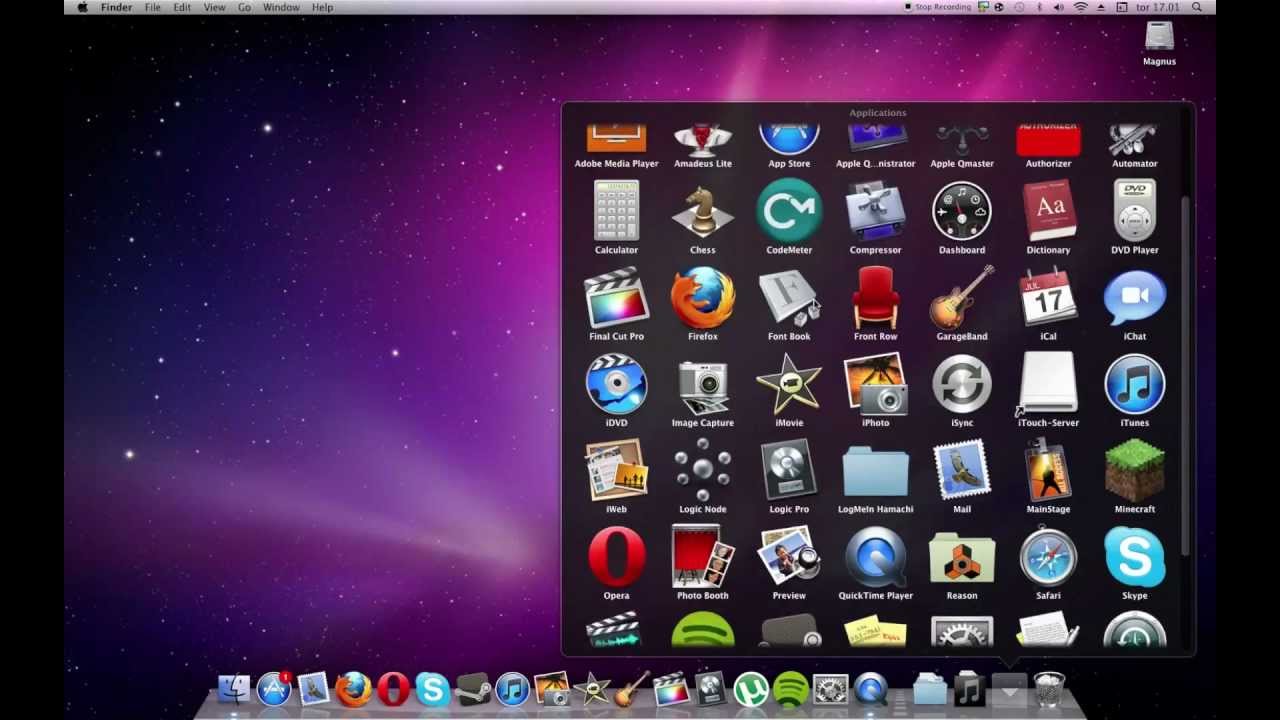Open the Bluetooth status menu
Image resolution: width=1280 pixels, height=720 pixels.
click(1039, 7)
